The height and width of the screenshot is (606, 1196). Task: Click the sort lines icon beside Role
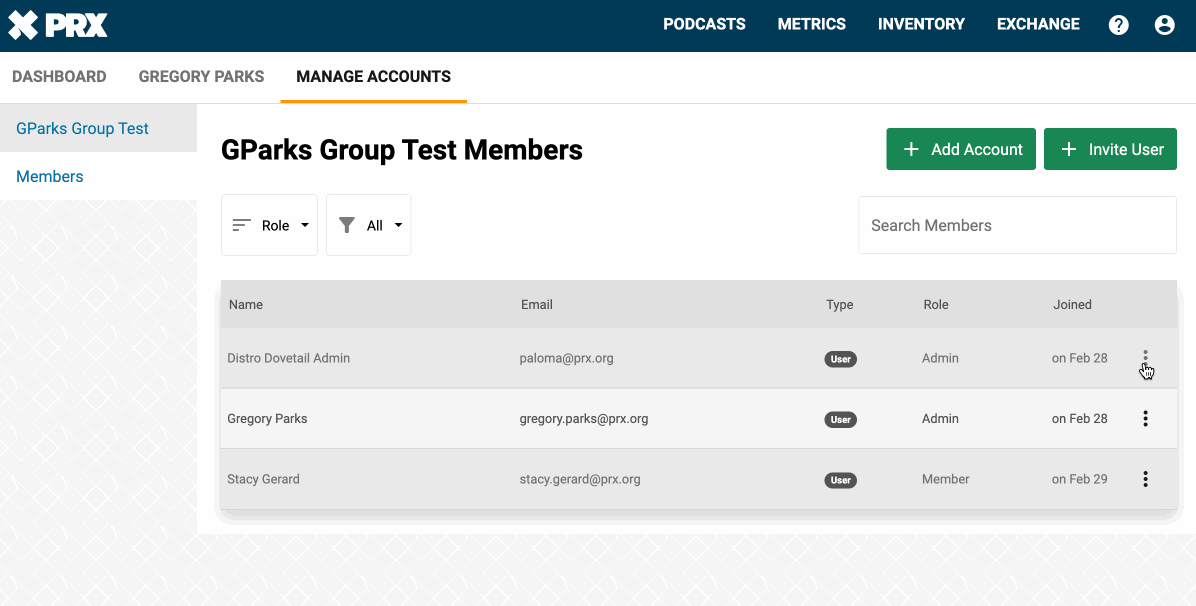242,225
